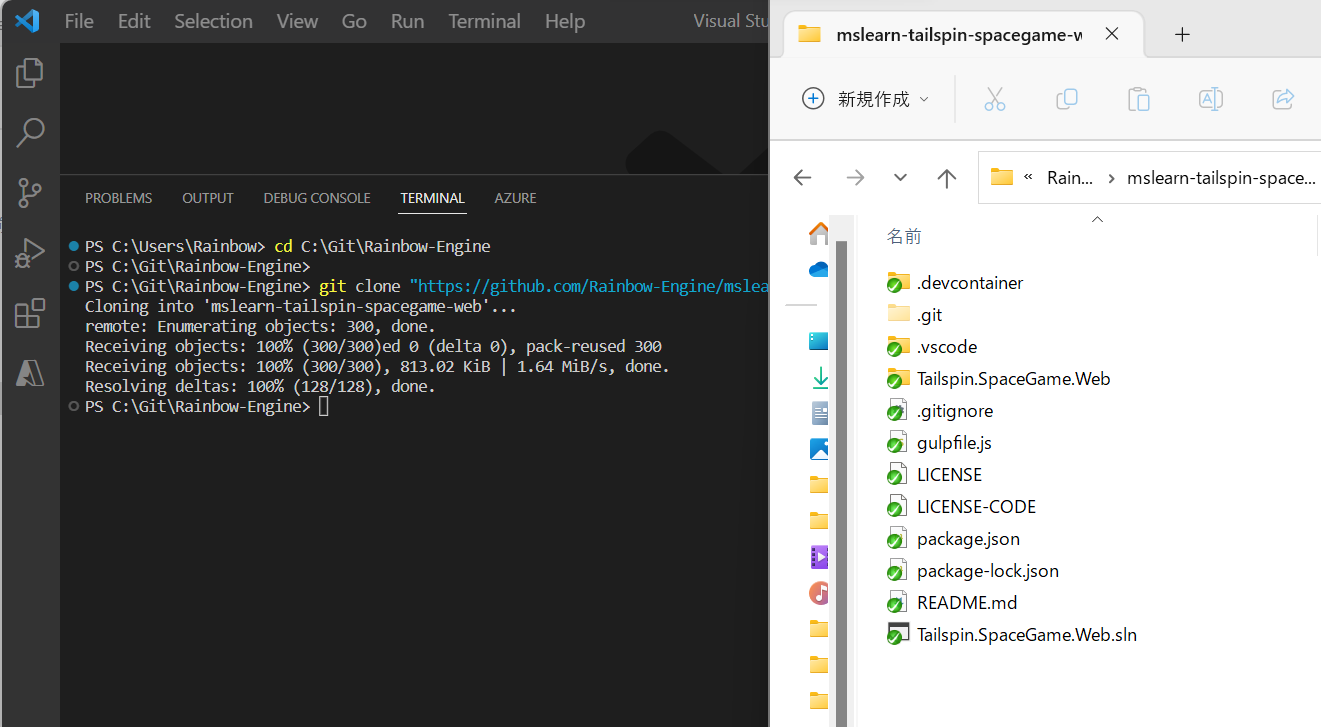
Task: Expand hidden path chevrons in address bar
Action: coord(1027,178)
